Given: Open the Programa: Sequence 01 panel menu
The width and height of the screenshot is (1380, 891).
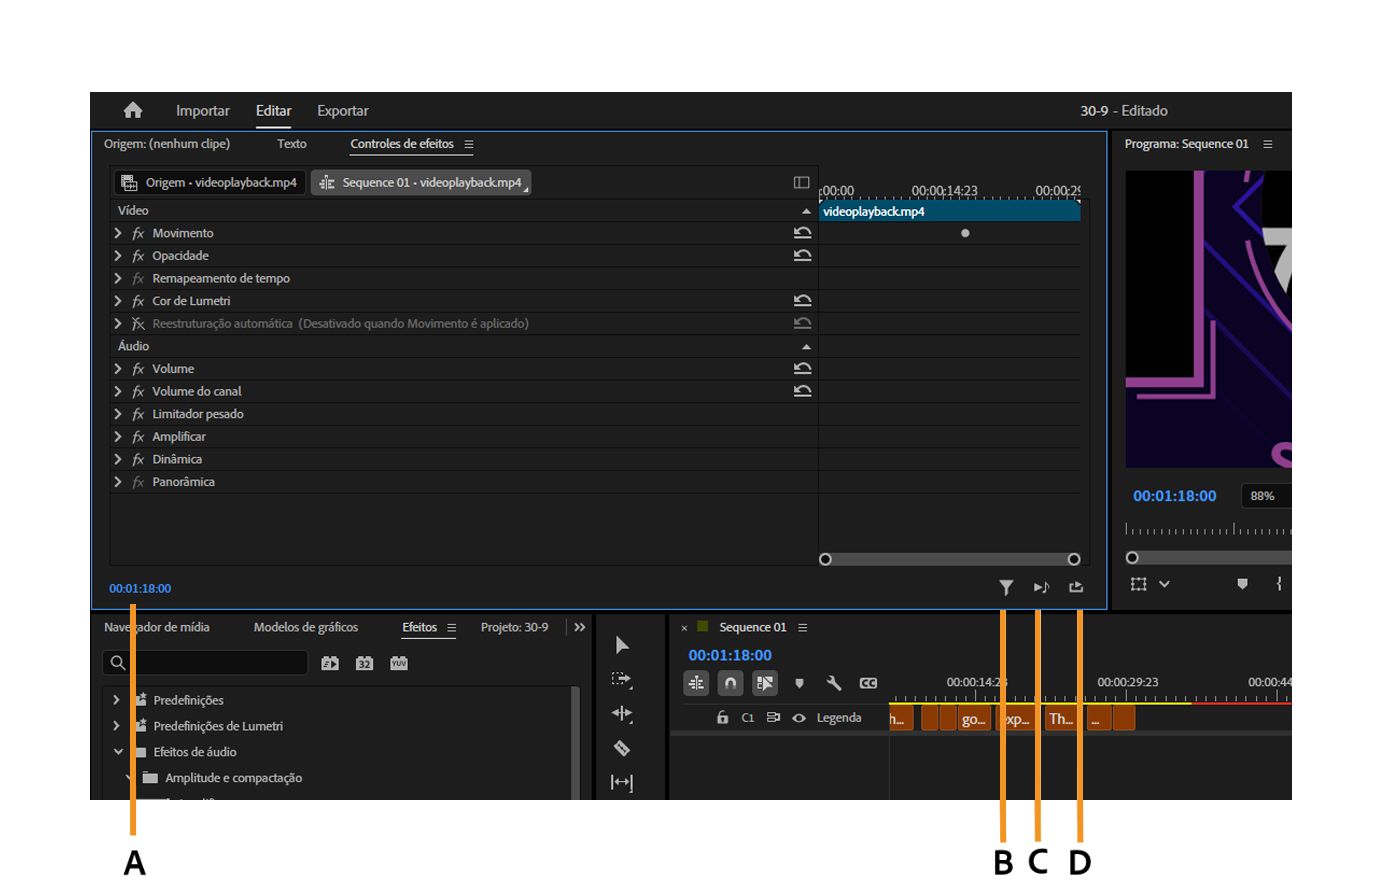Looking at the screenshot, I should coord(1268,145).
